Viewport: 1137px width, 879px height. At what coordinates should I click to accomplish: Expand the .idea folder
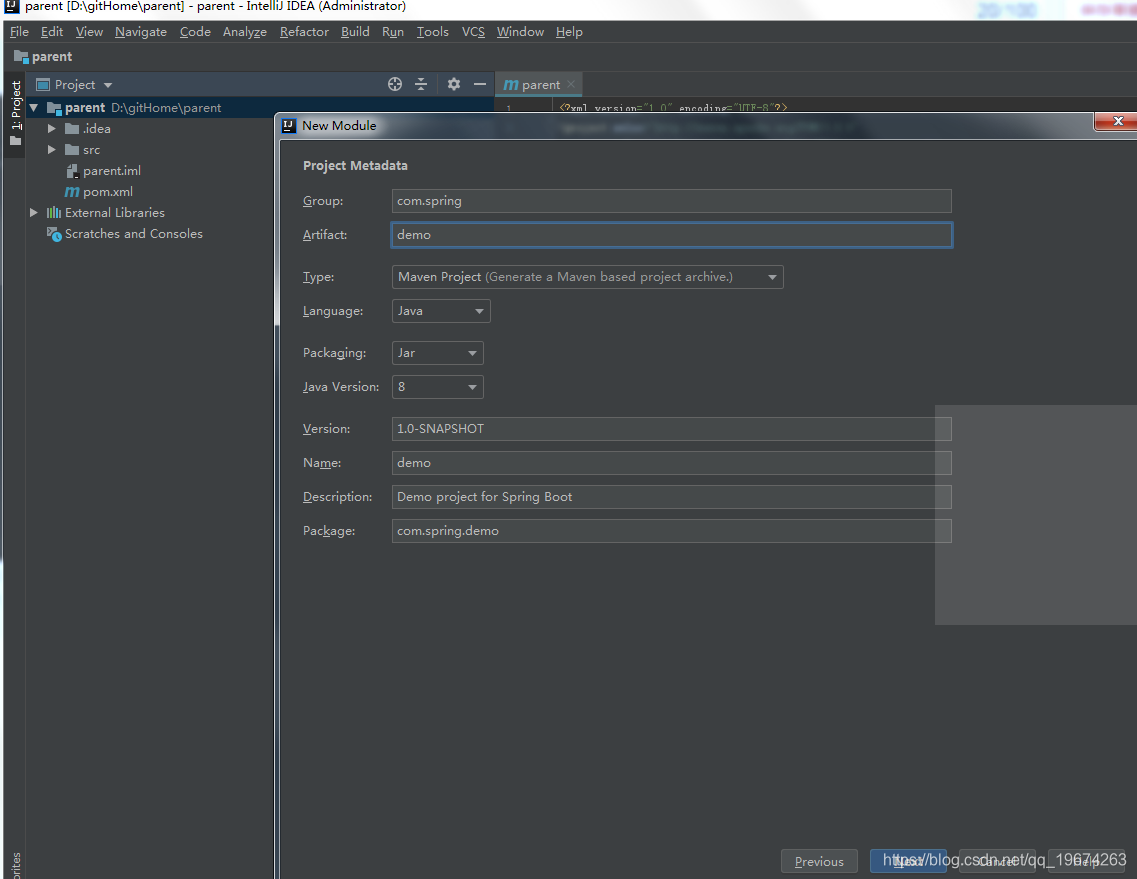[51, 128]
